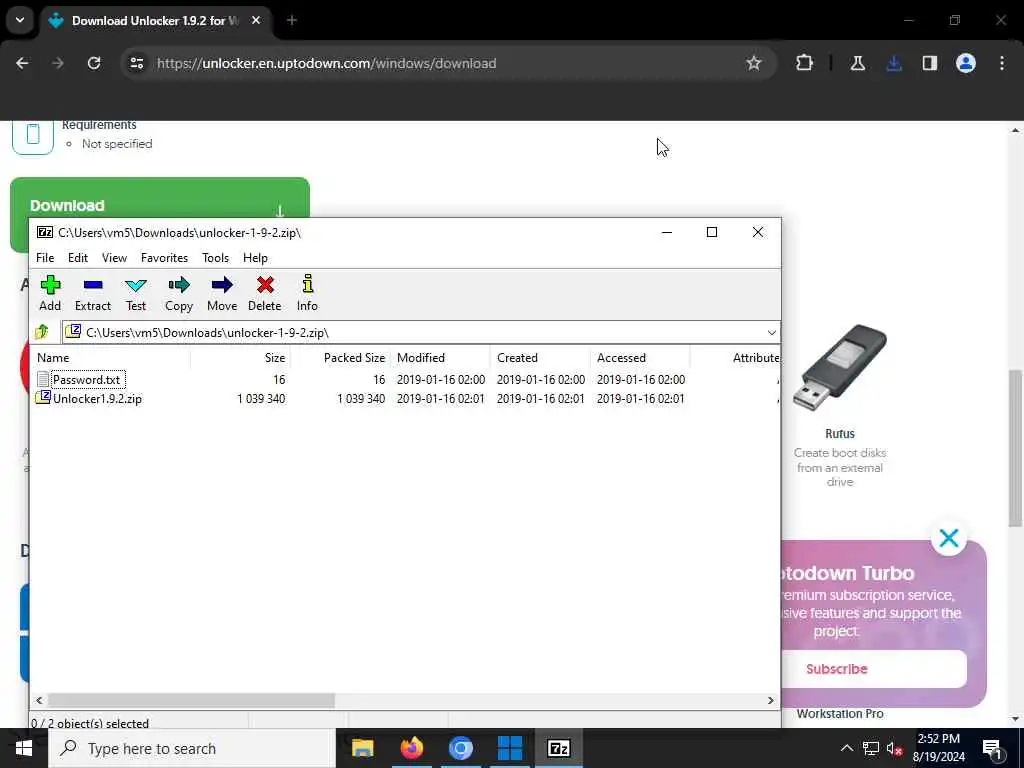Open File Explorer from taskbar
The image size is (1024, 768).
[362, 748]
